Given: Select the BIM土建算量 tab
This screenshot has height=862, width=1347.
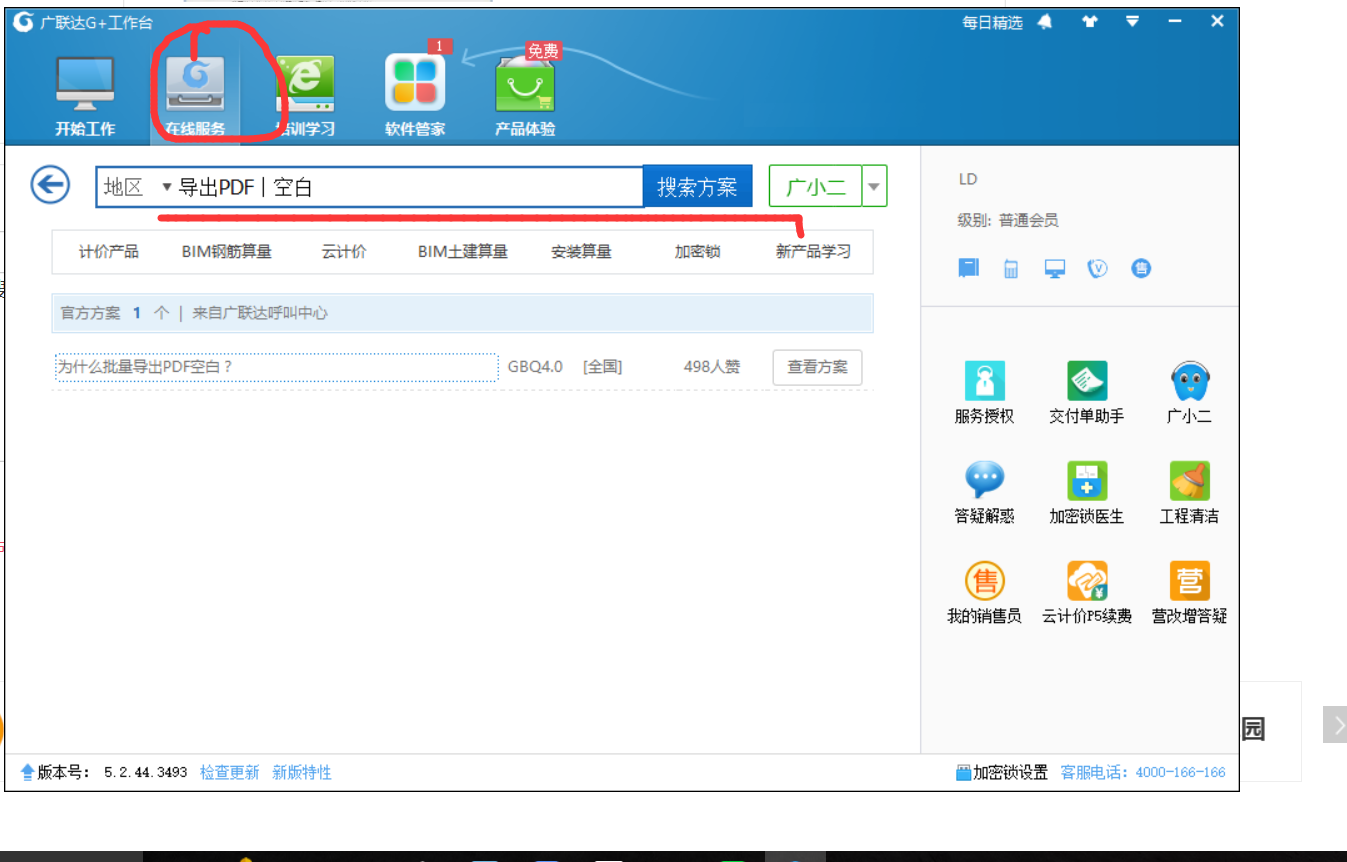Looking at the screenshot, I should click(463, 252).
